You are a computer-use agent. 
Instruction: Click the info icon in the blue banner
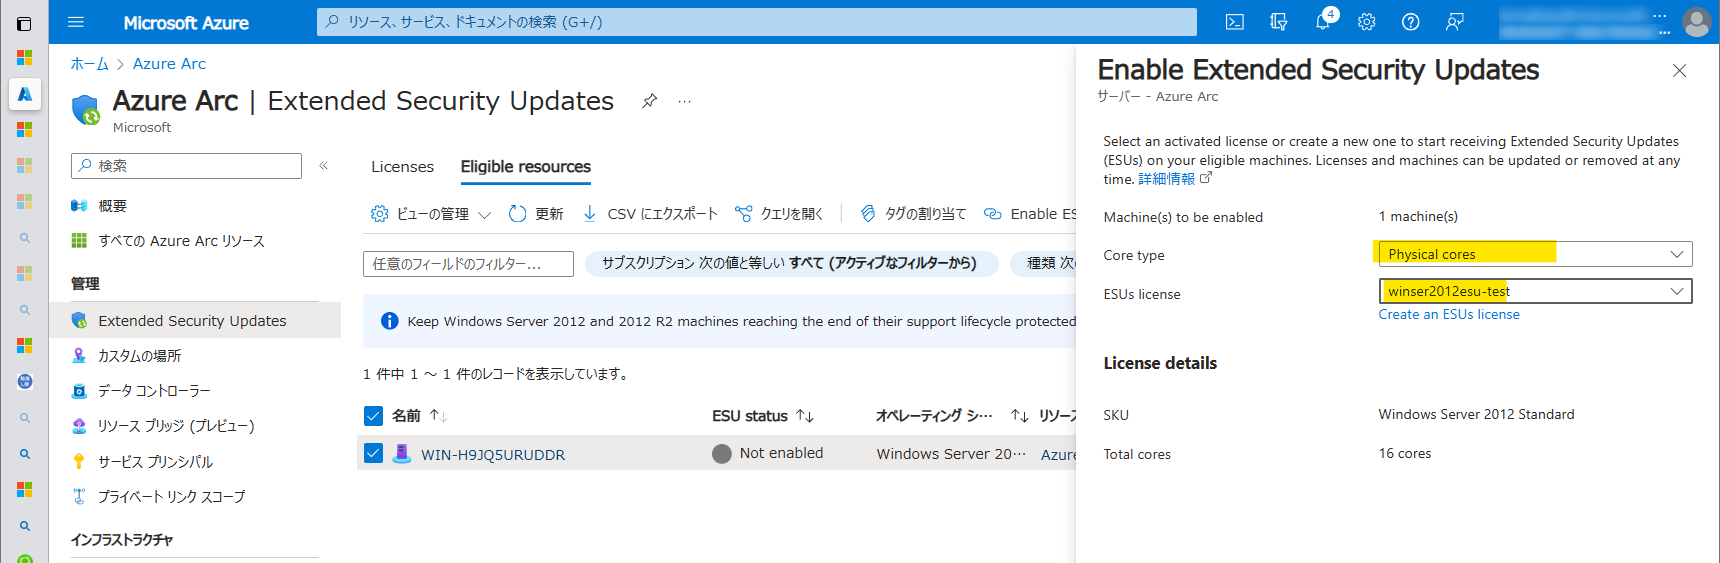[390, 321]
